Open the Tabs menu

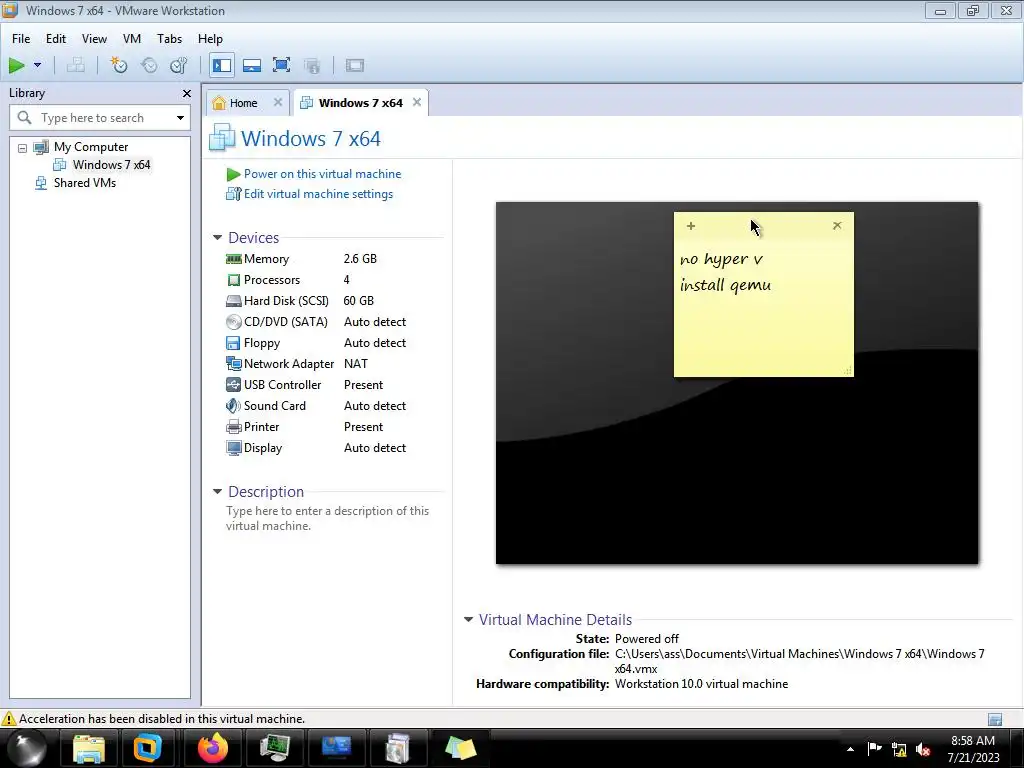click(x=169, y=39)
